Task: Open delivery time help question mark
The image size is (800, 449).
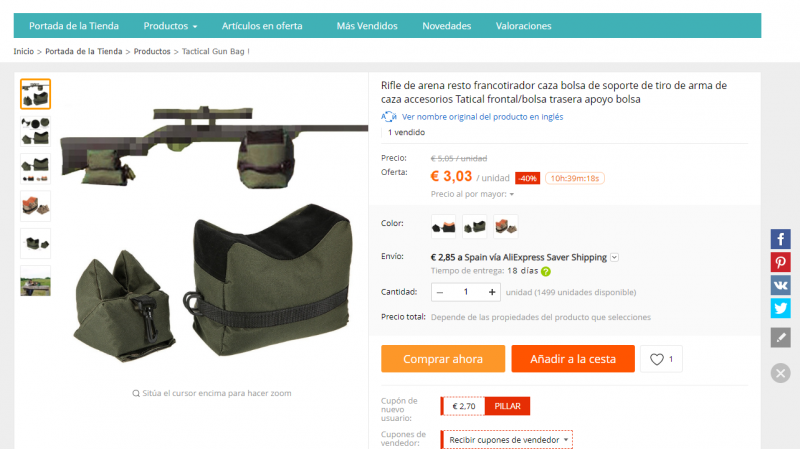Action: click(546, 271)
